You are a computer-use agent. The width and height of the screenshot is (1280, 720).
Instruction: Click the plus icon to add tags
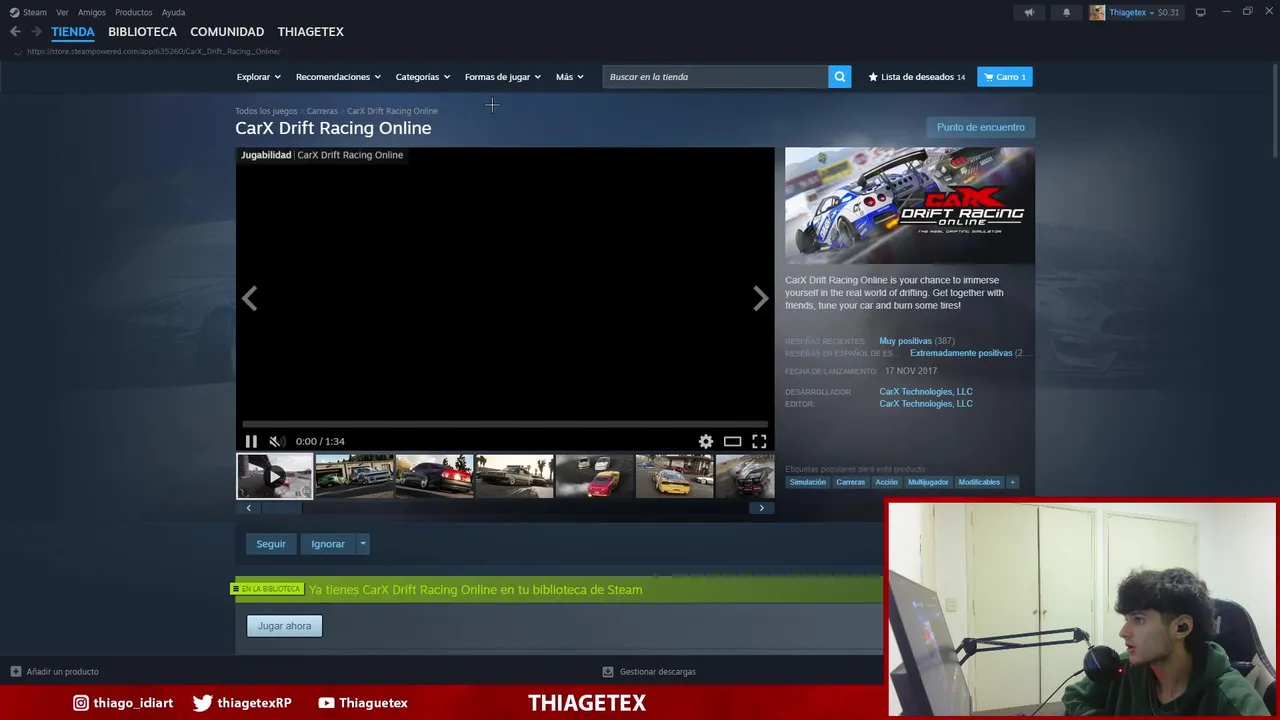coord(1012,482)
